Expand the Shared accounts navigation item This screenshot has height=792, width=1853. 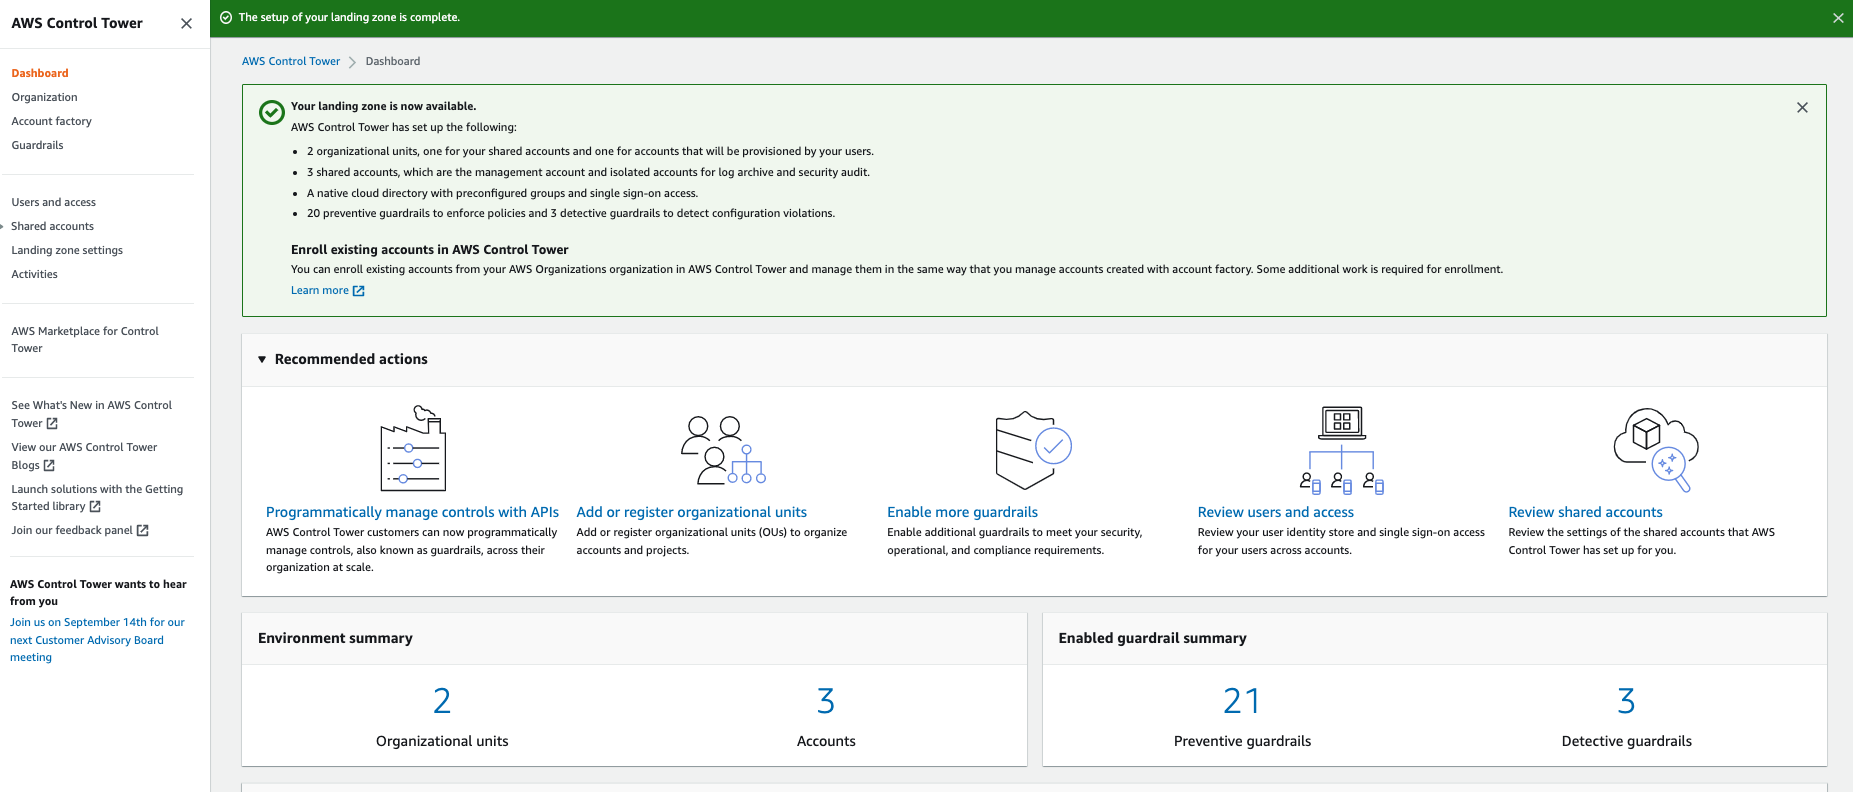(x=3, y=227)
